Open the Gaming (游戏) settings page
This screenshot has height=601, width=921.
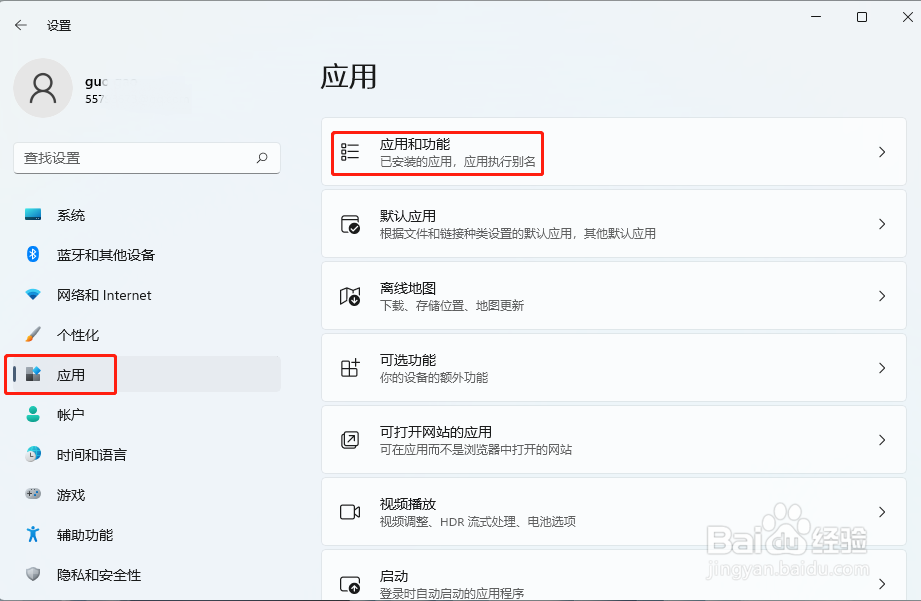coord(71,495)
